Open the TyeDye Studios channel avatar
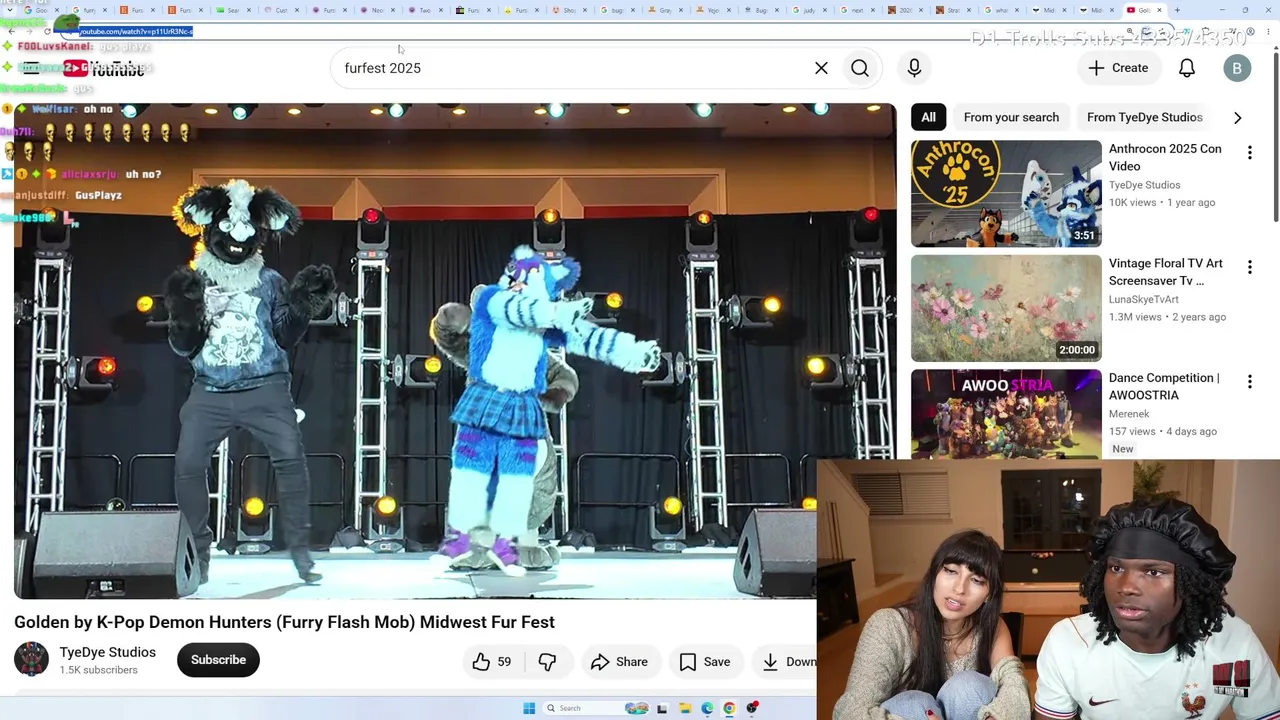The height and width of the screenshot is (720, 1280). (x=31, y=660)
